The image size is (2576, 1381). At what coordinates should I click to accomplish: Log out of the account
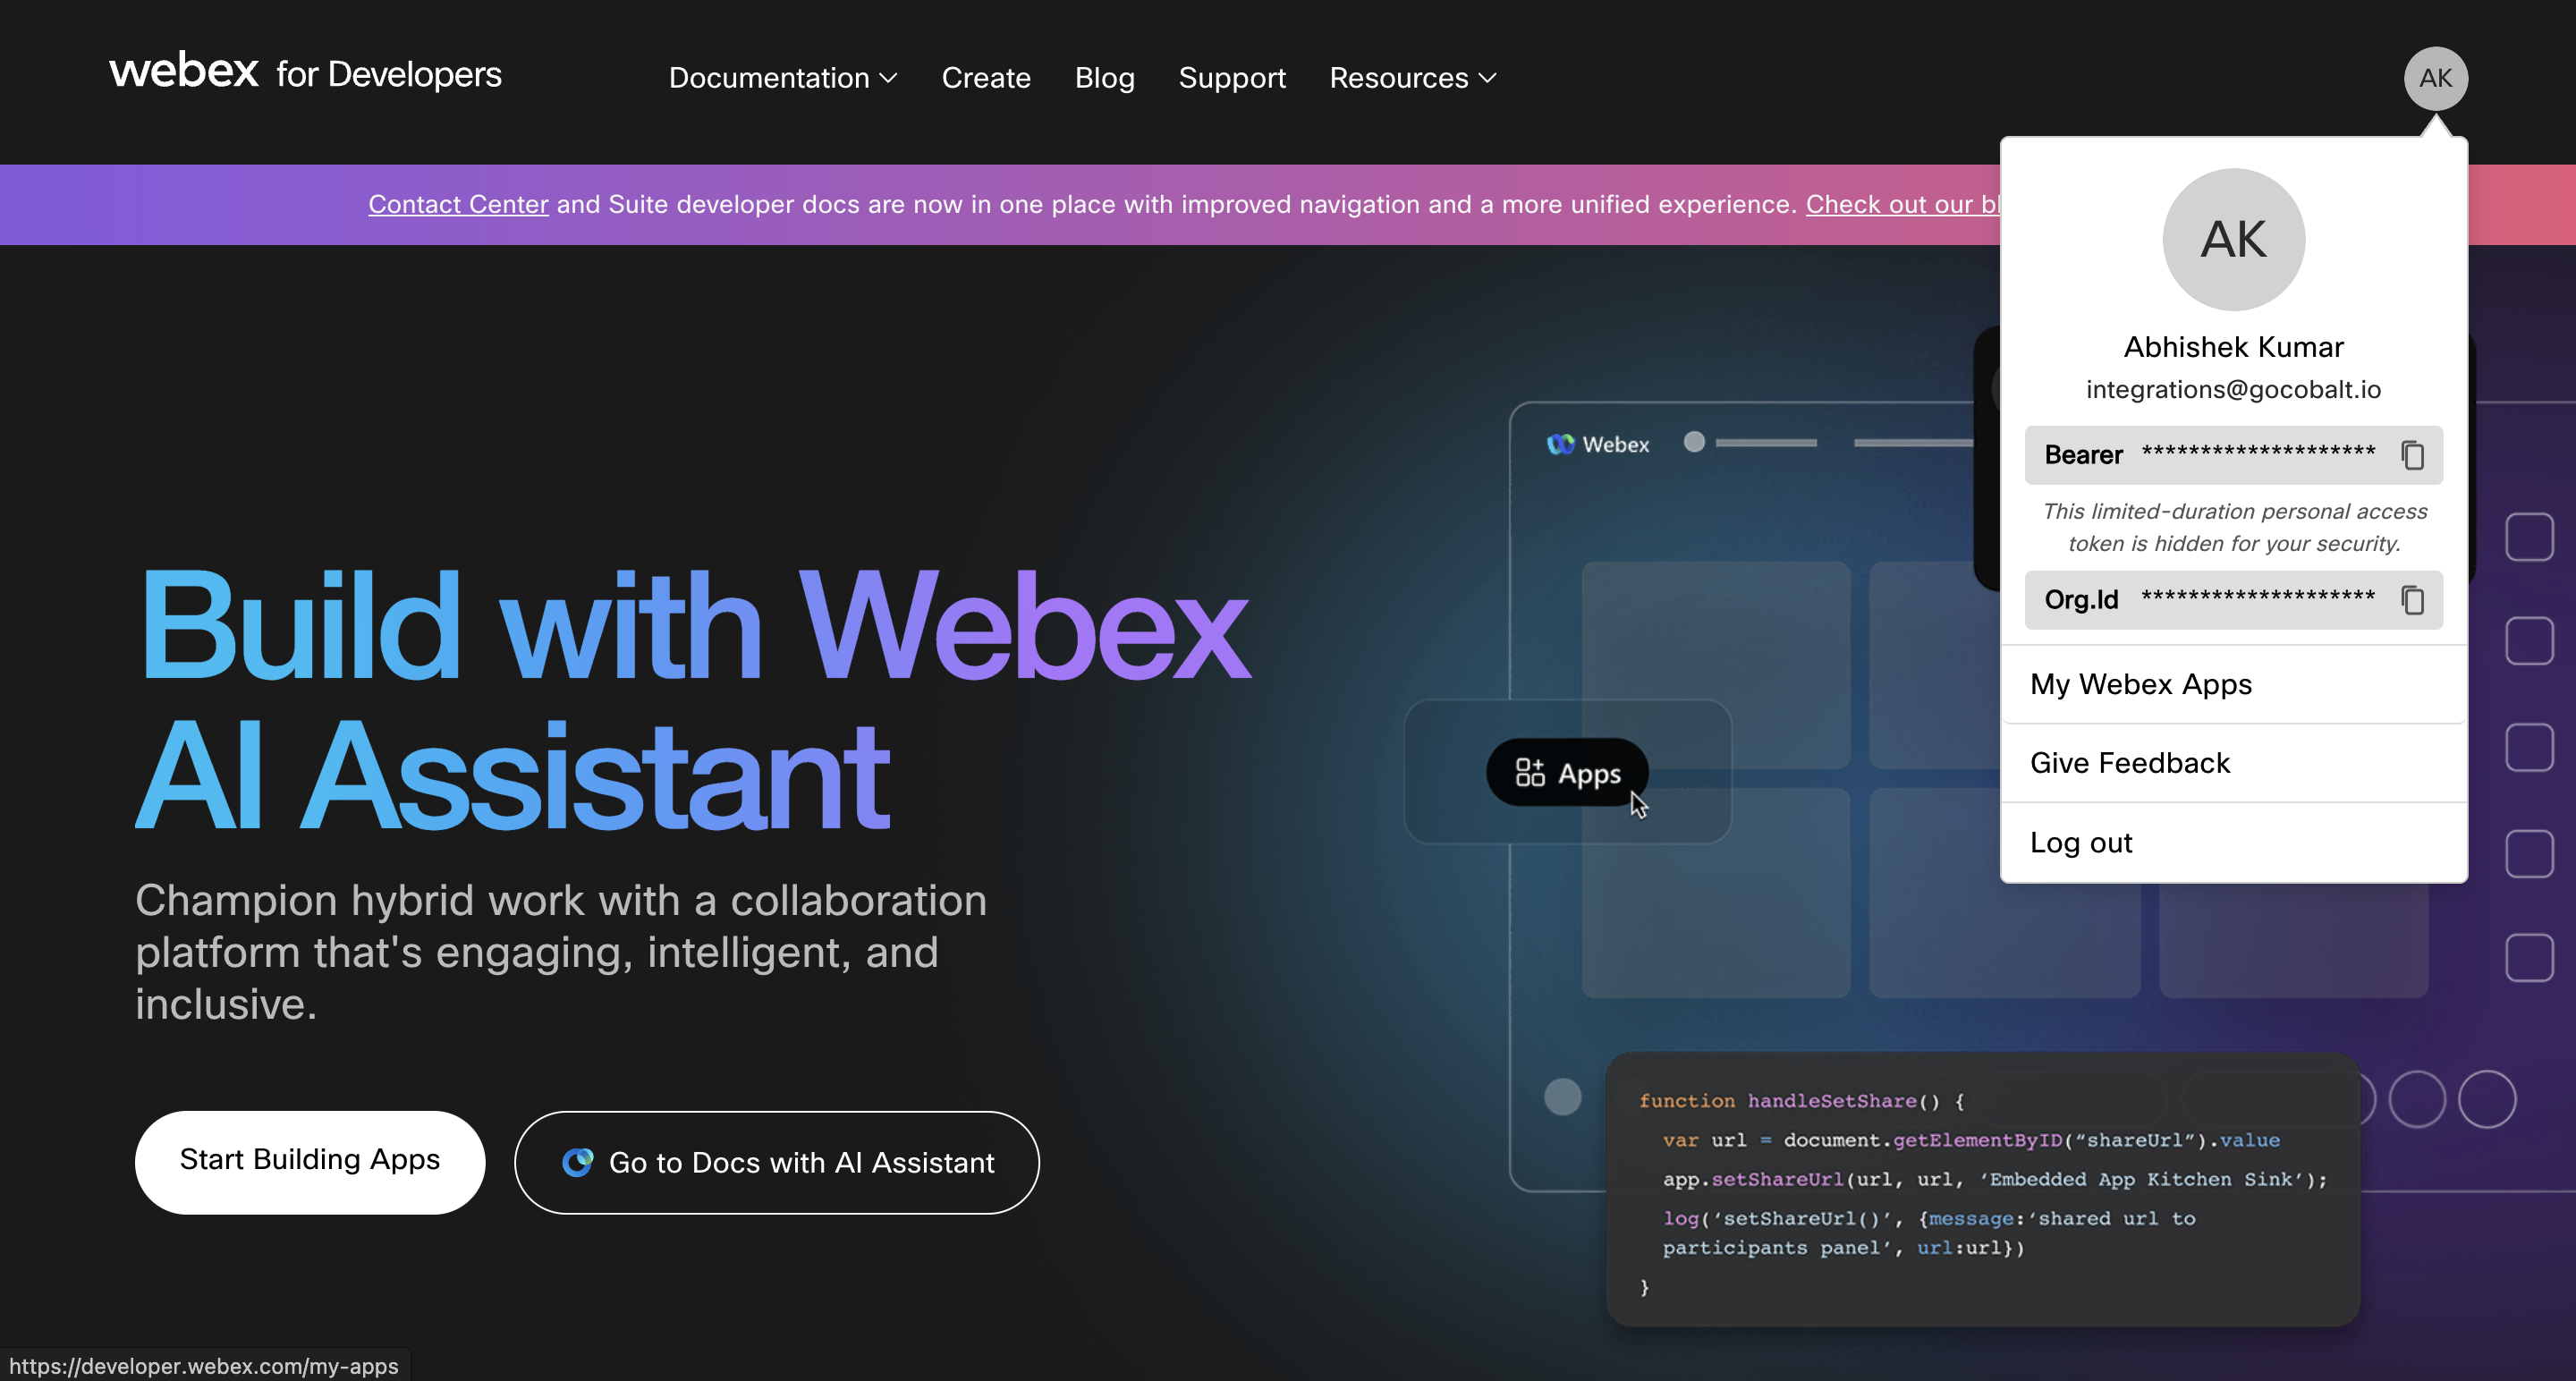pos(2081,843)
